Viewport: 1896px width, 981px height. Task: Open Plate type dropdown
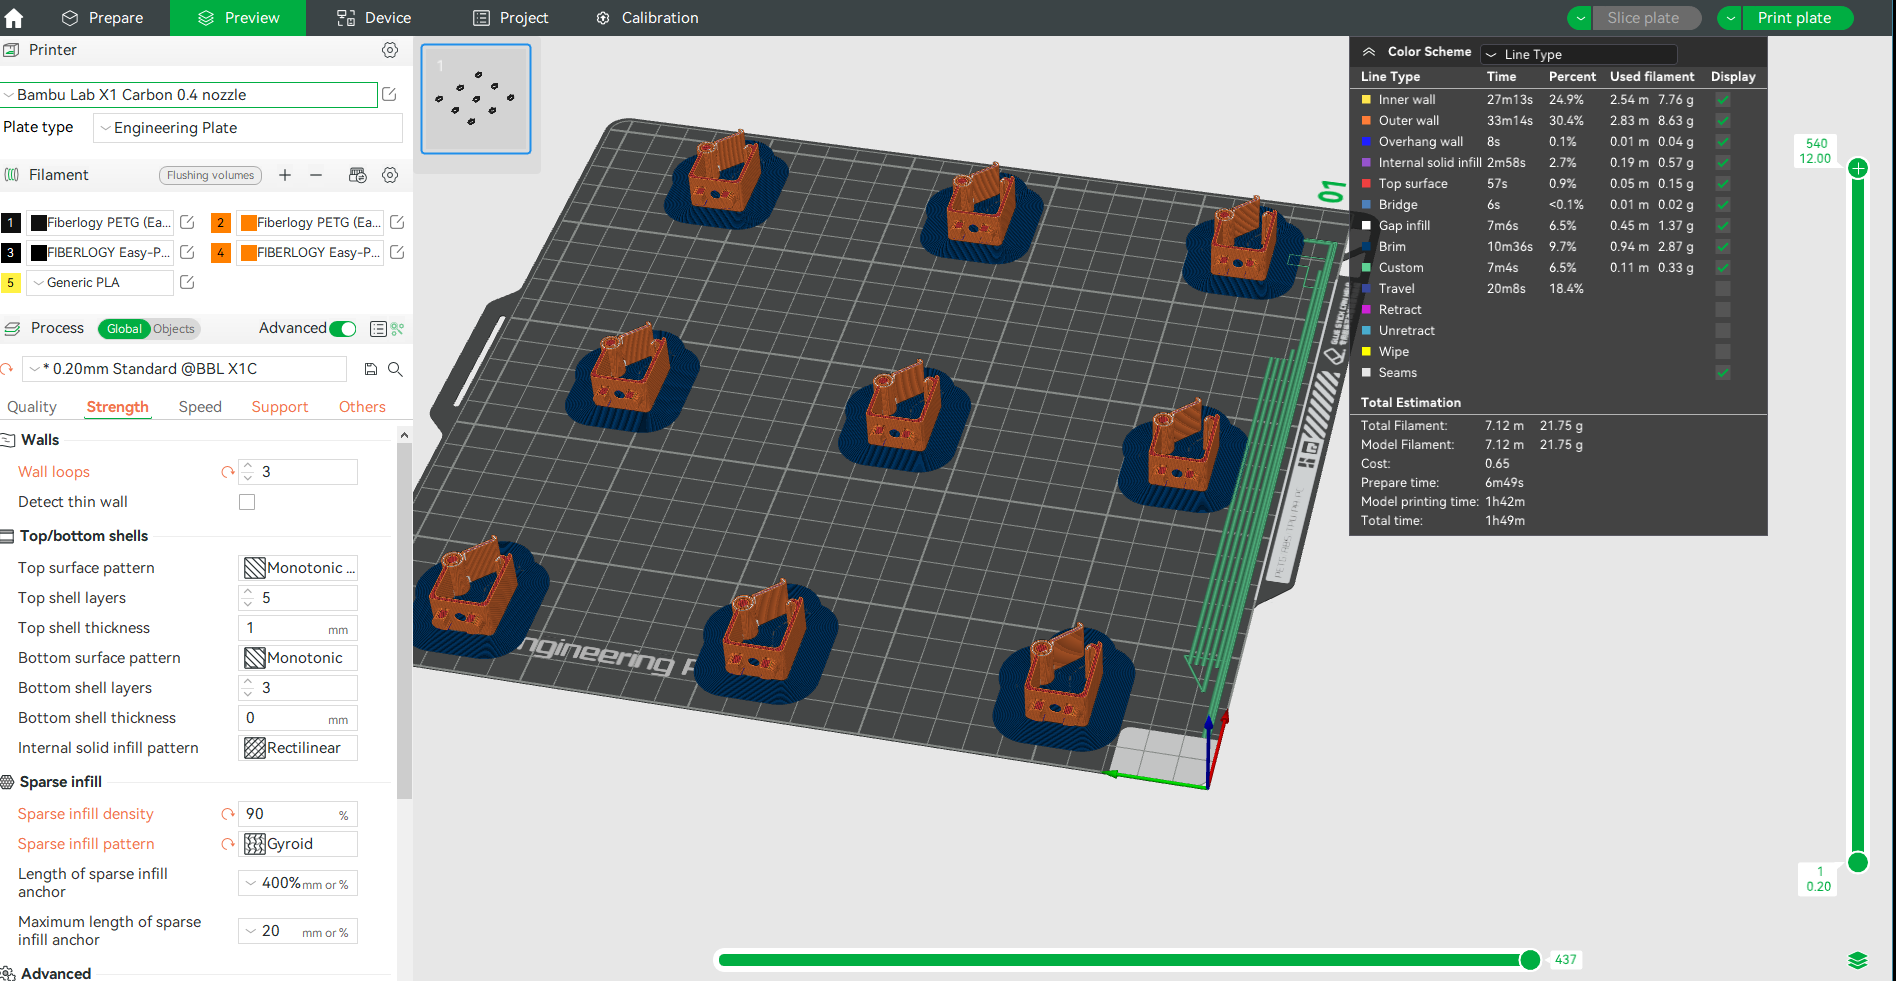248,128
